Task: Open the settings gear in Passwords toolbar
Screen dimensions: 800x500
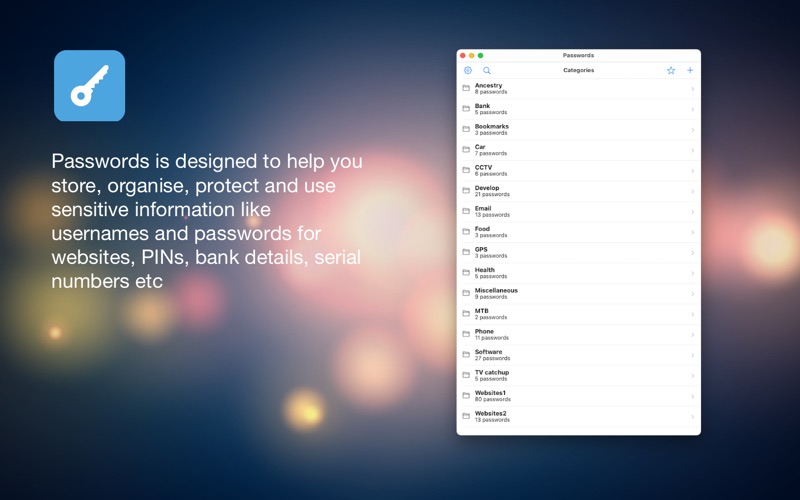Action: coord(468,70)
